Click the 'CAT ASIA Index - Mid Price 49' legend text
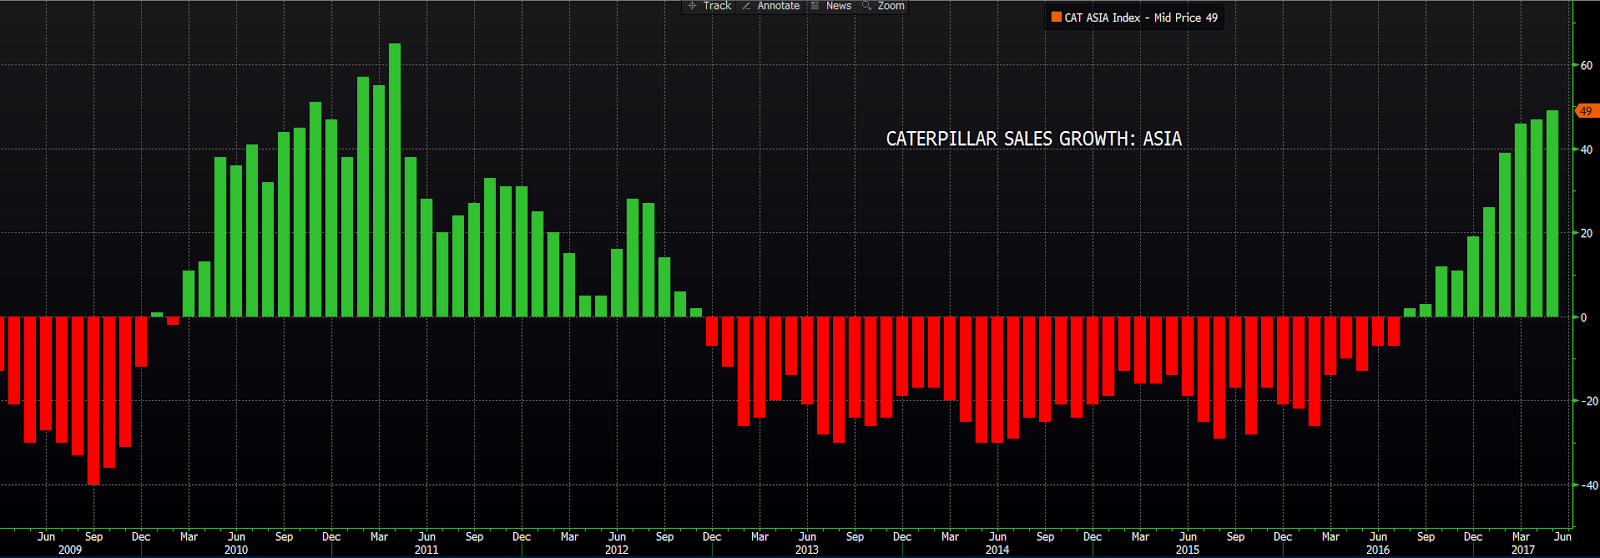The width and height of the screenshot is (1600, 558). 1141,18
